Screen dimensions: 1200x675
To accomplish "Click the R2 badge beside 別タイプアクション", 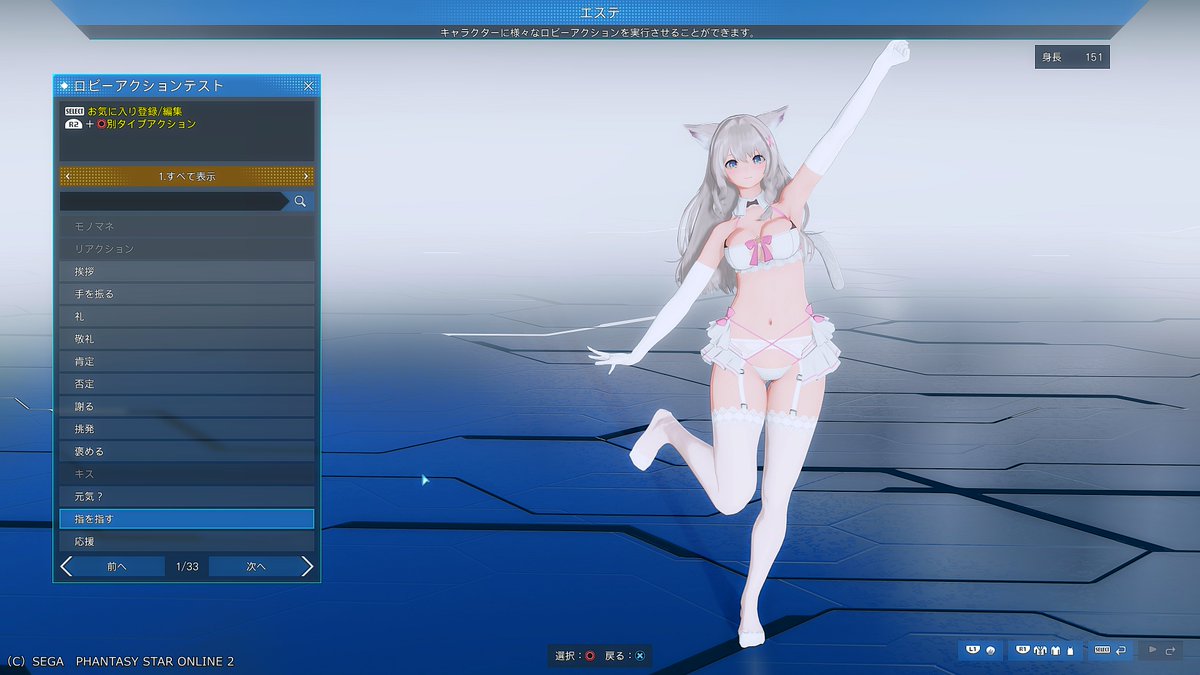I will [73, 124].
